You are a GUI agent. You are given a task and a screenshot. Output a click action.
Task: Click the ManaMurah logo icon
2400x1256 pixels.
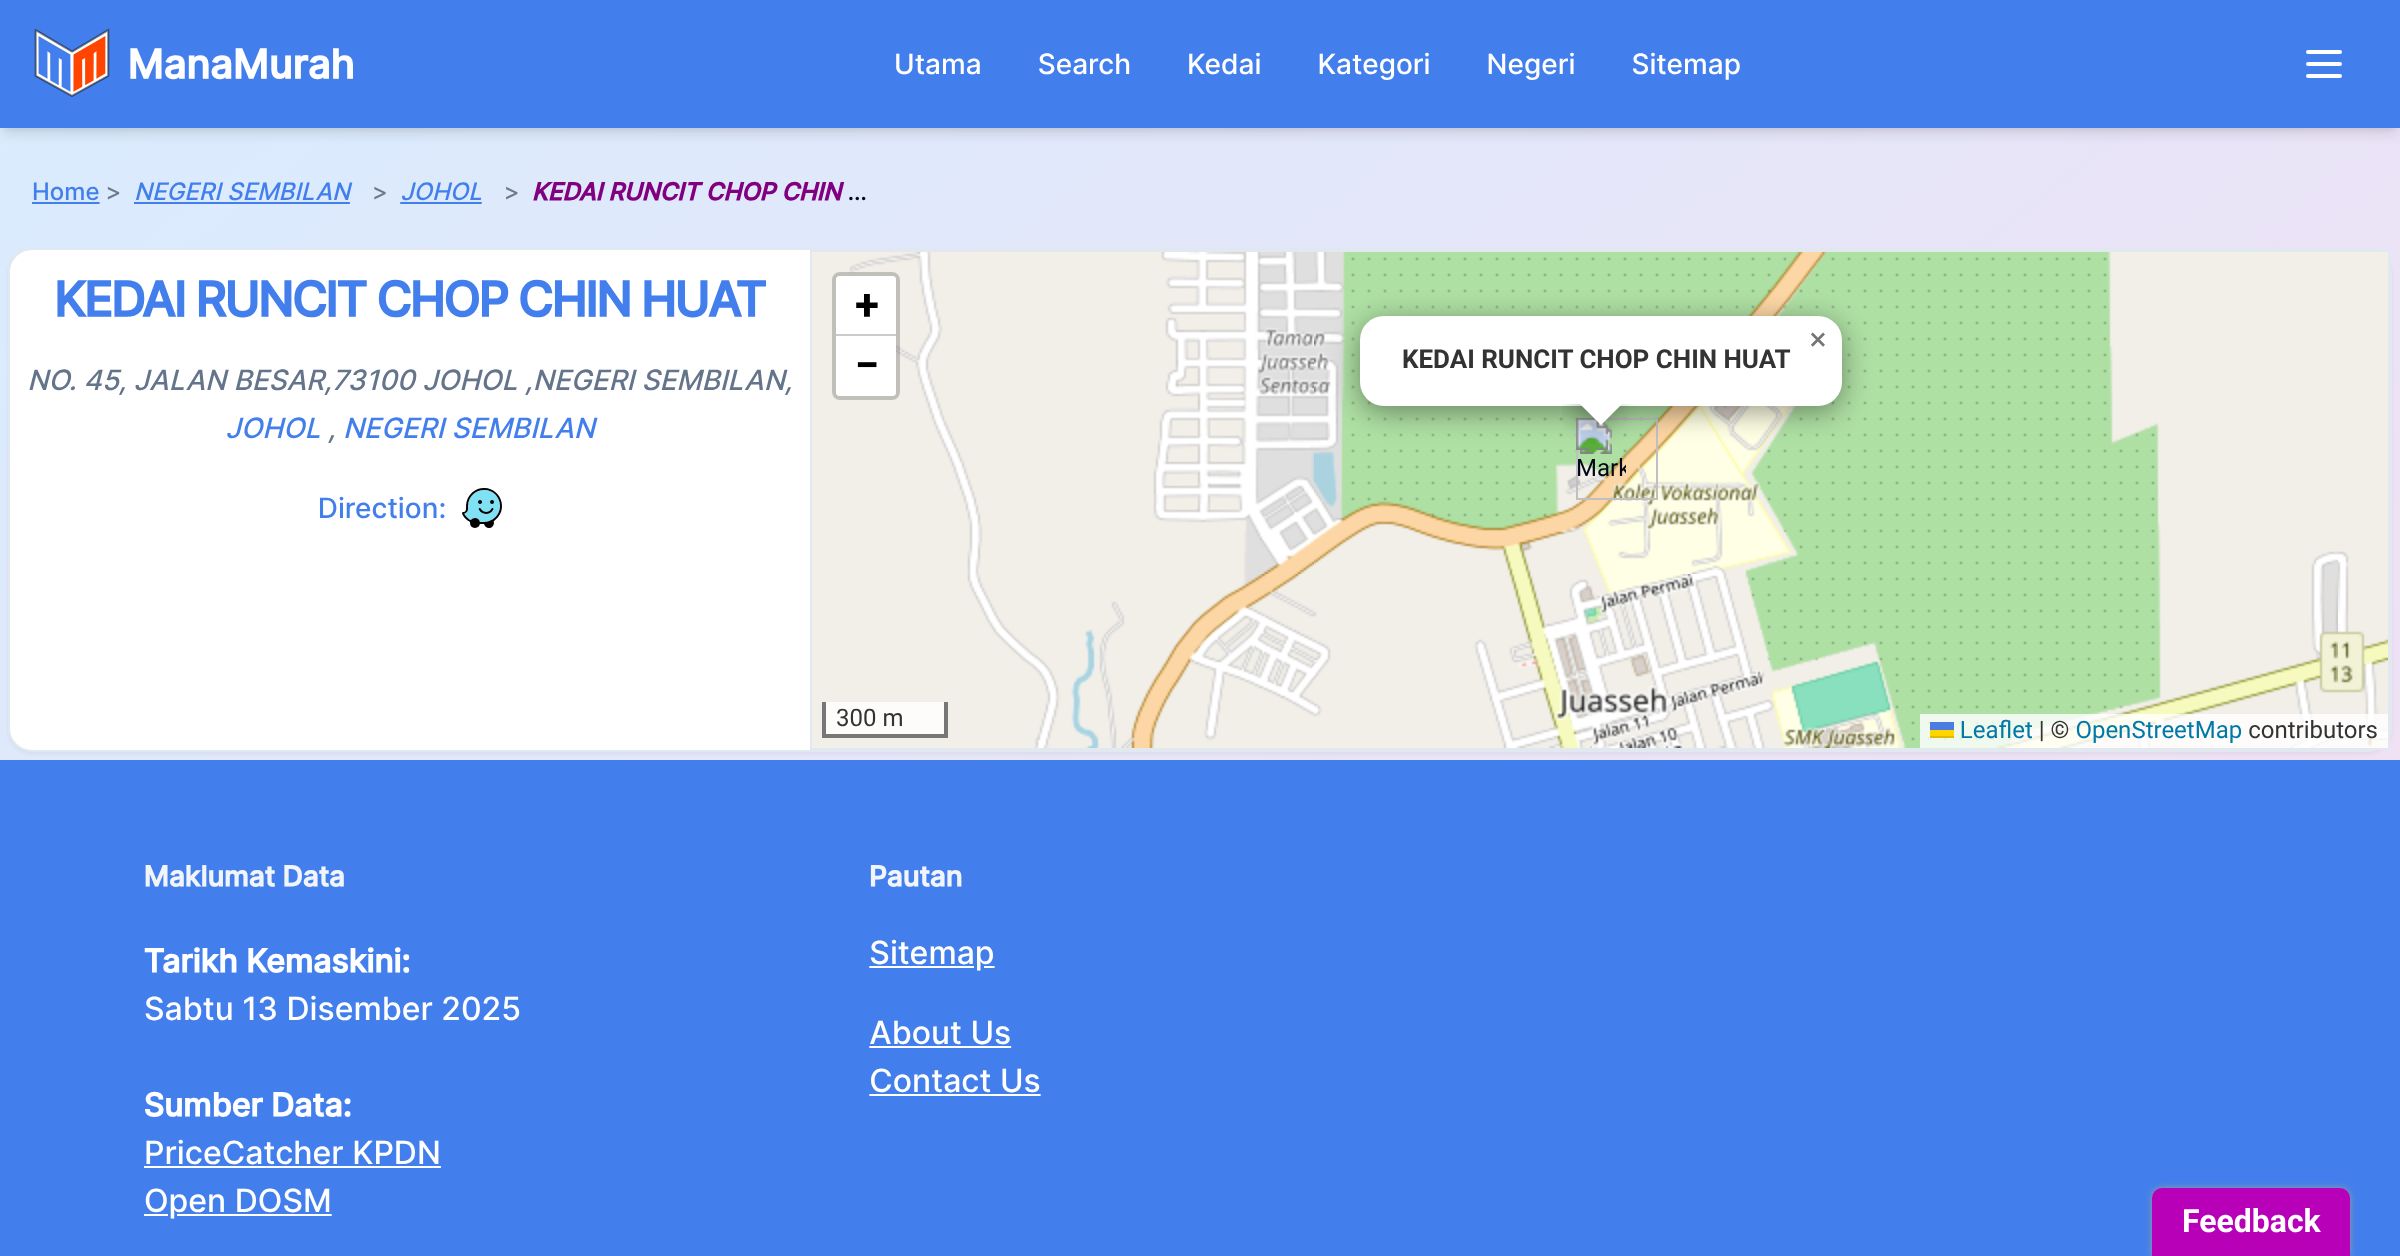(71, 63)
